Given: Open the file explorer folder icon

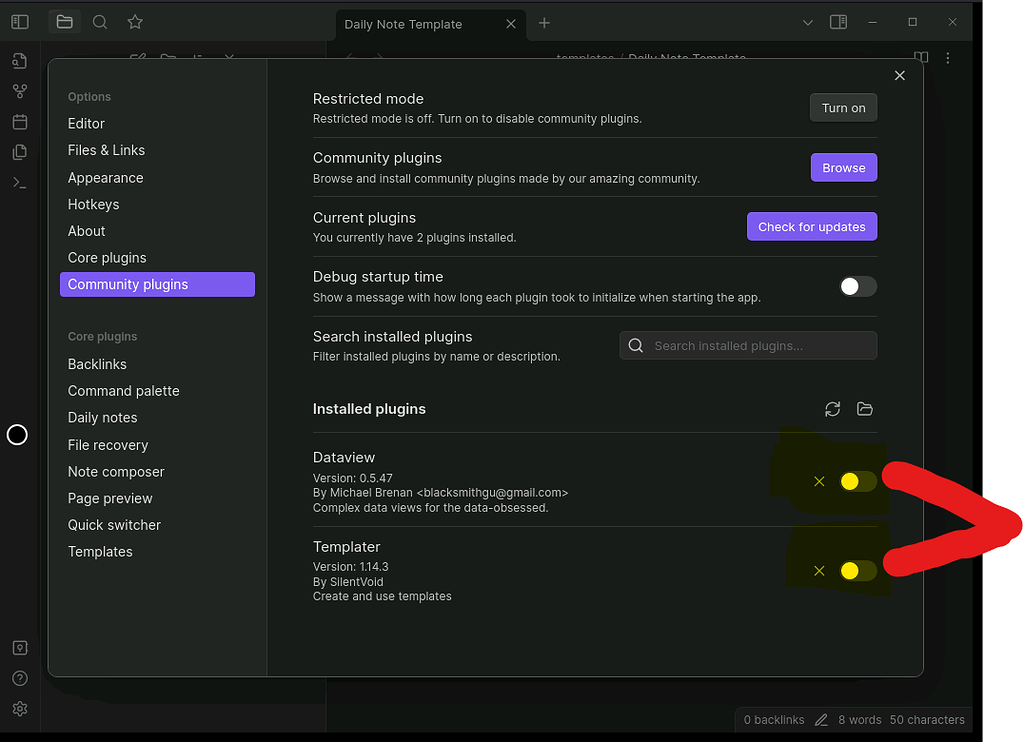Looking at the screenshot, I should [x=65, y=22].
